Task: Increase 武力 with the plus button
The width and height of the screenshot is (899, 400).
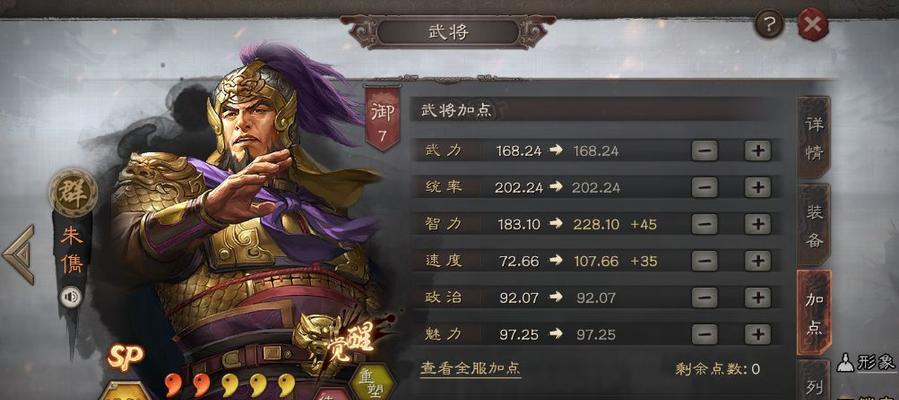Action: 757,151
